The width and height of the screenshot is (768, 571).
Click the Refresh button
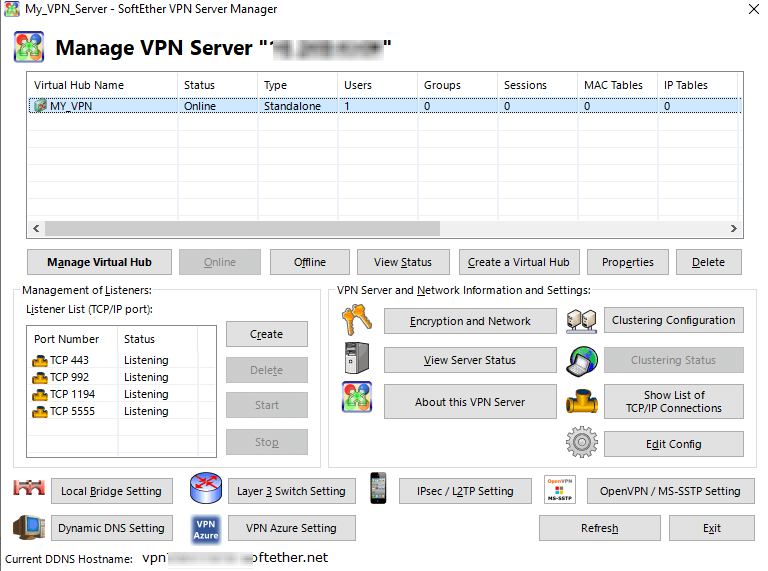point(600,528)
